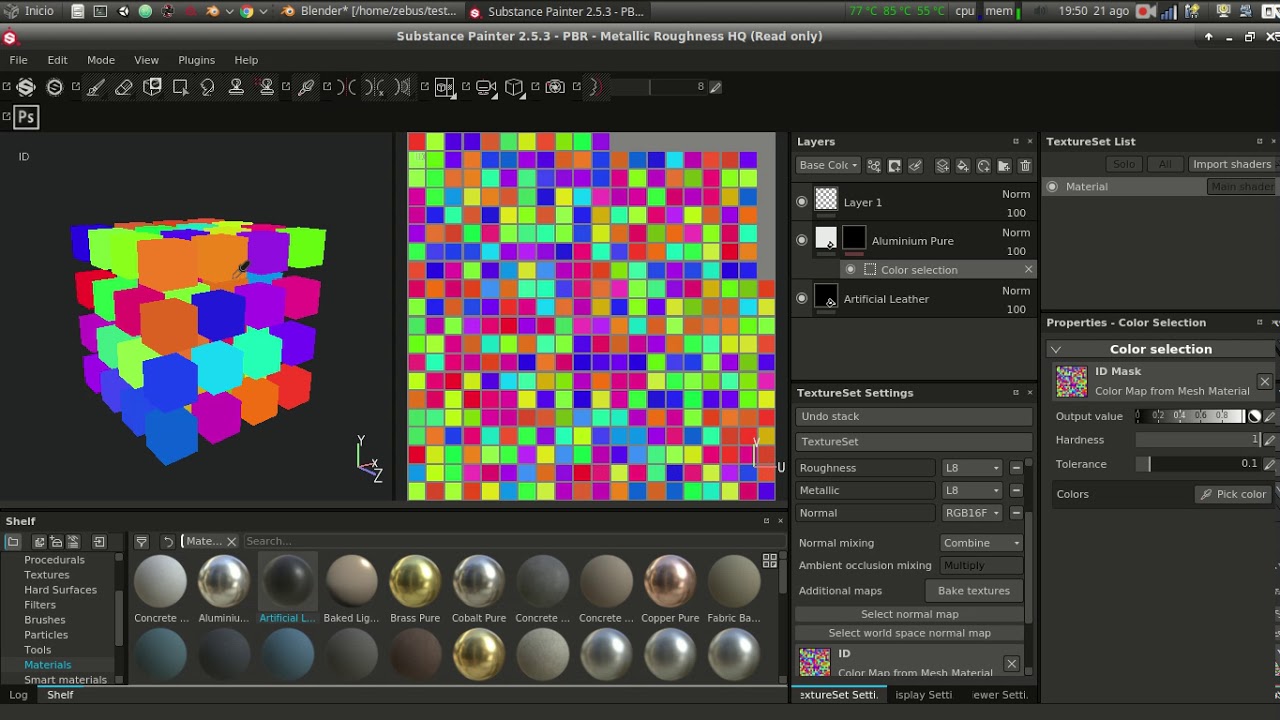
Task: Click the perspective cube view icon
Action: tap(514, 87)
